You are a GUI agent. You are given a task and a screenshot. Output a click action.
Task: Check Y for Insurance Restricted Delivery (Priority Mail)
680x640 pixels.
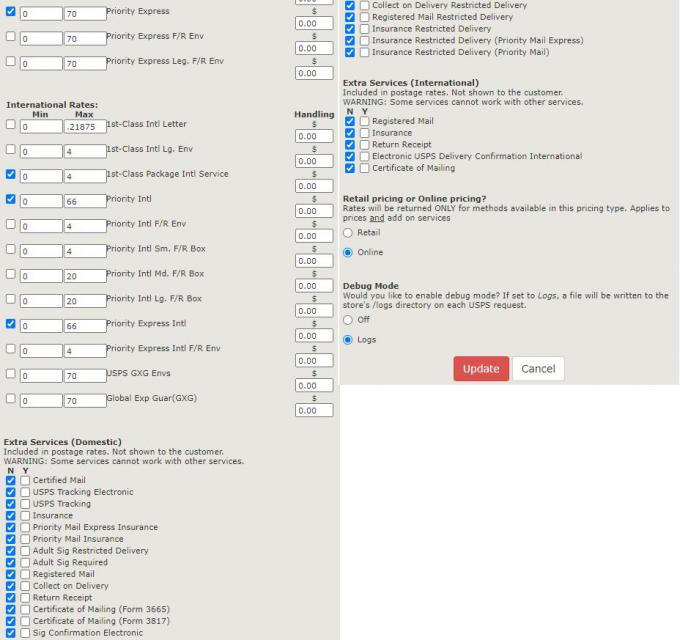pyautogui.click(x=364, y=52)
